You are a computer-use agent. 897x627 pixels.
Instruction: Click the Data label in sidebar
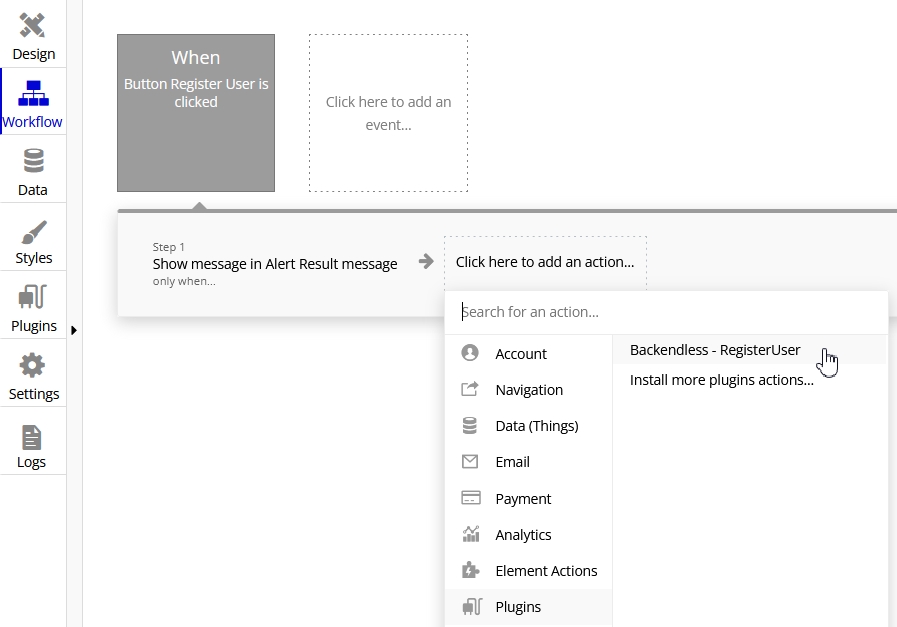coord(33,190)
